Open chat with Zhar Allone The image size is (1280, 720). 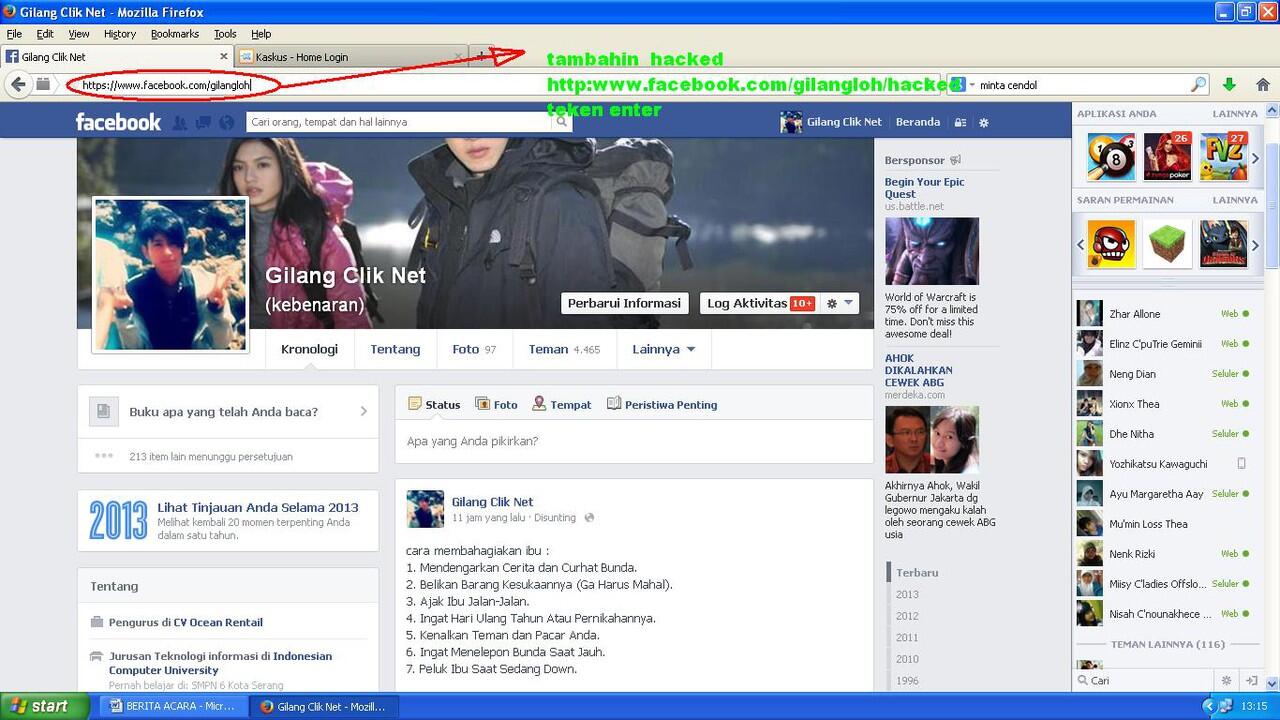[1163, 314]
